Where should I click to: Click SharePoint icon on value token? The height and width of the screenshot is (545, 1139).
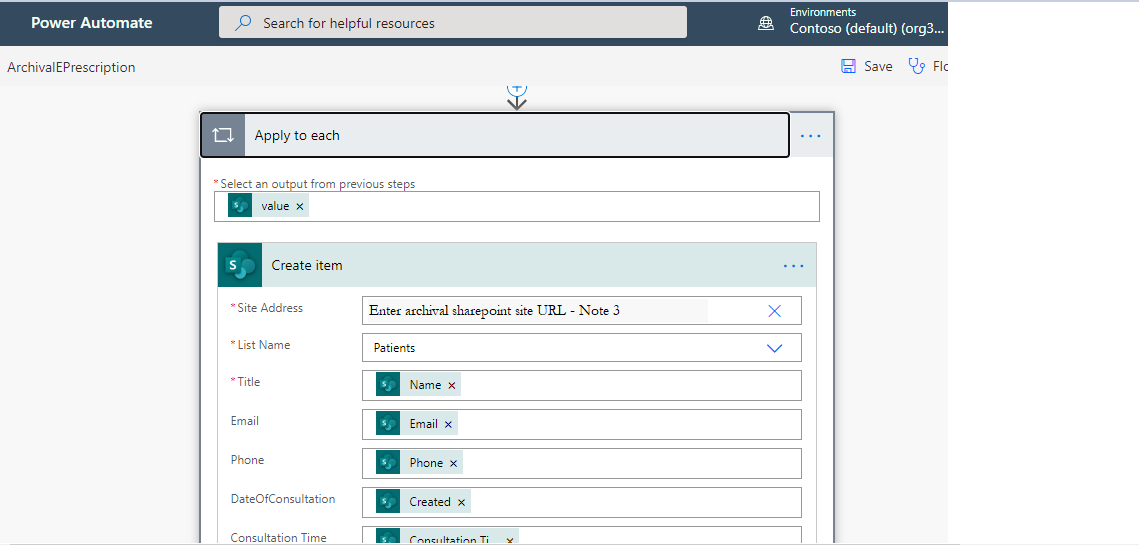pos(240,206)
